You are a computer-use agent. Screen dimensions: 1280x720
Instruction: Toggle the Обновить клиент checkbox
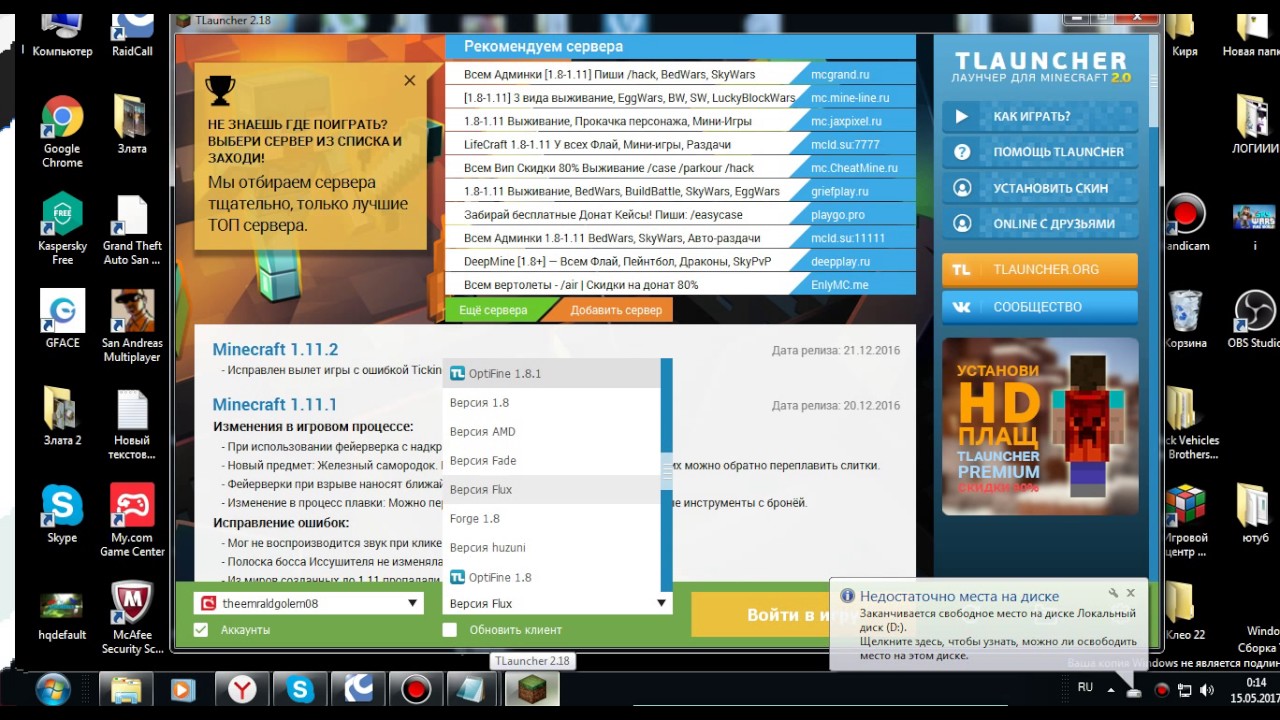tap(449, 630)
